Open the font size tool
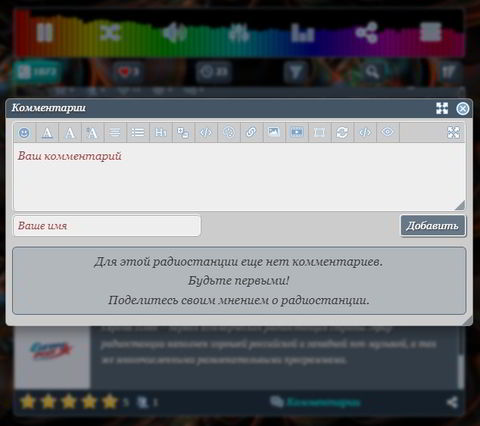The width and height of the screenshot is (480, 426). click(x=92, y=133)
